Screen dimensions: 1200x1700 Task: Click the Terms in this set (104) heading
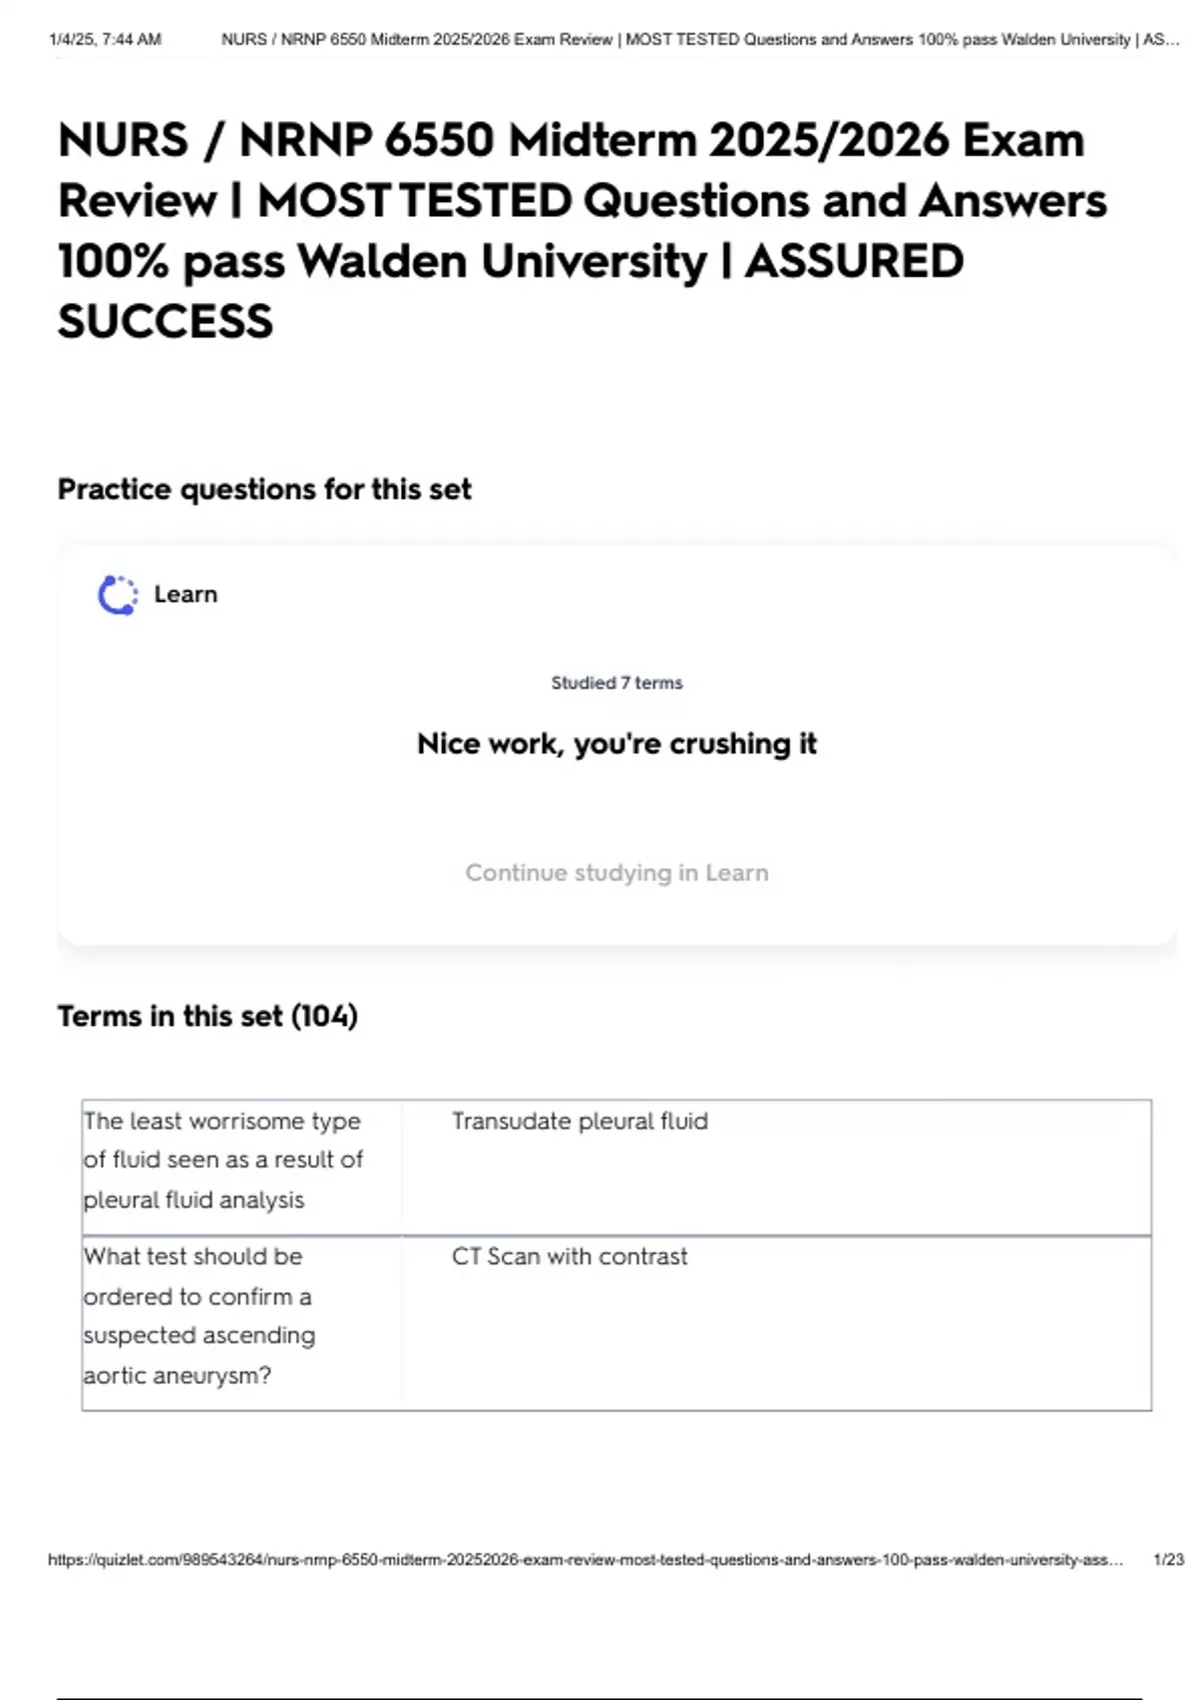[x=207, y=1016]
